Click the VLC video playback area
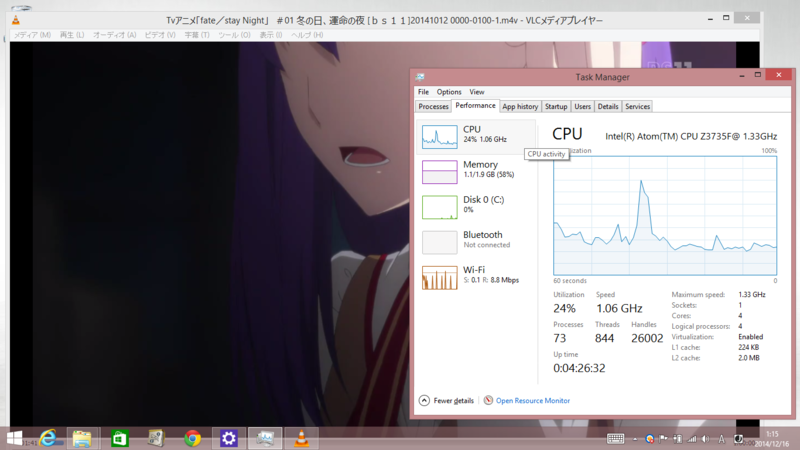Image resolution: width=800 pixels, height=450 pixels. [x=209, y=235]
